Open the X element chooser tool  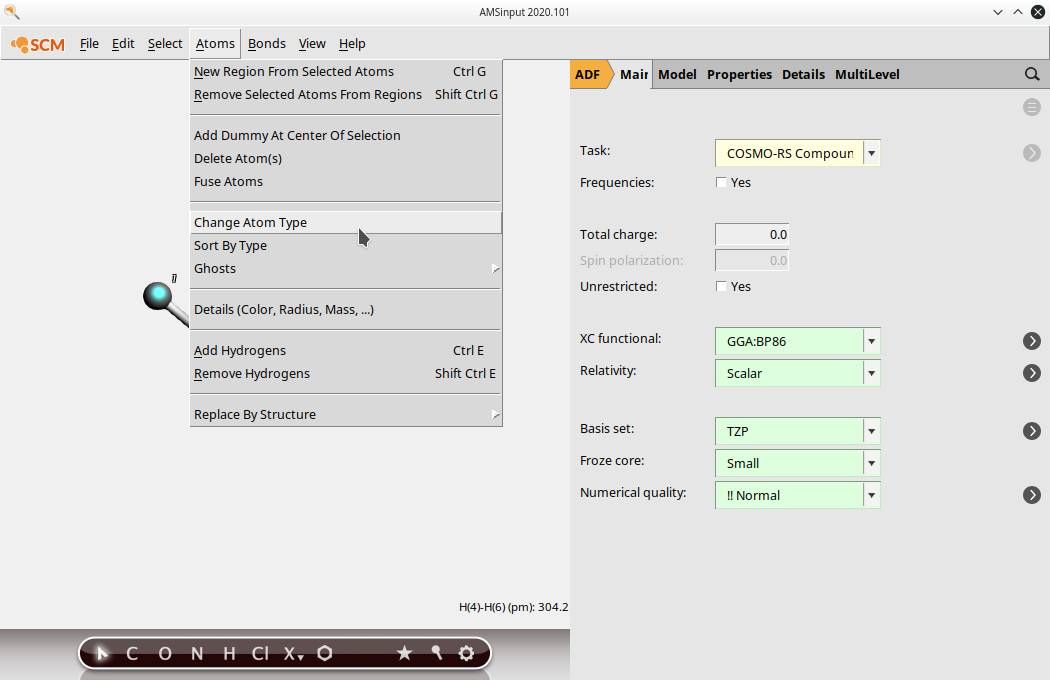click(293, 653)
